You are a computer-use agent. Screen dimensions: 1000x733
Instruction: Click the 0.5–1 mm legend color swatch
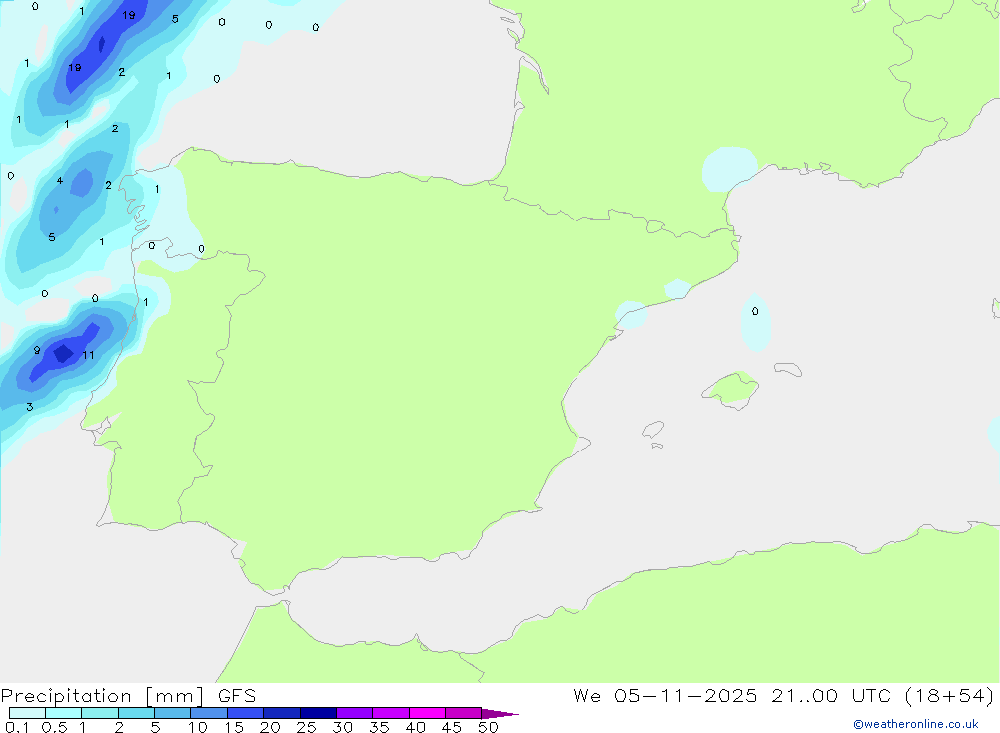[64, 713]
